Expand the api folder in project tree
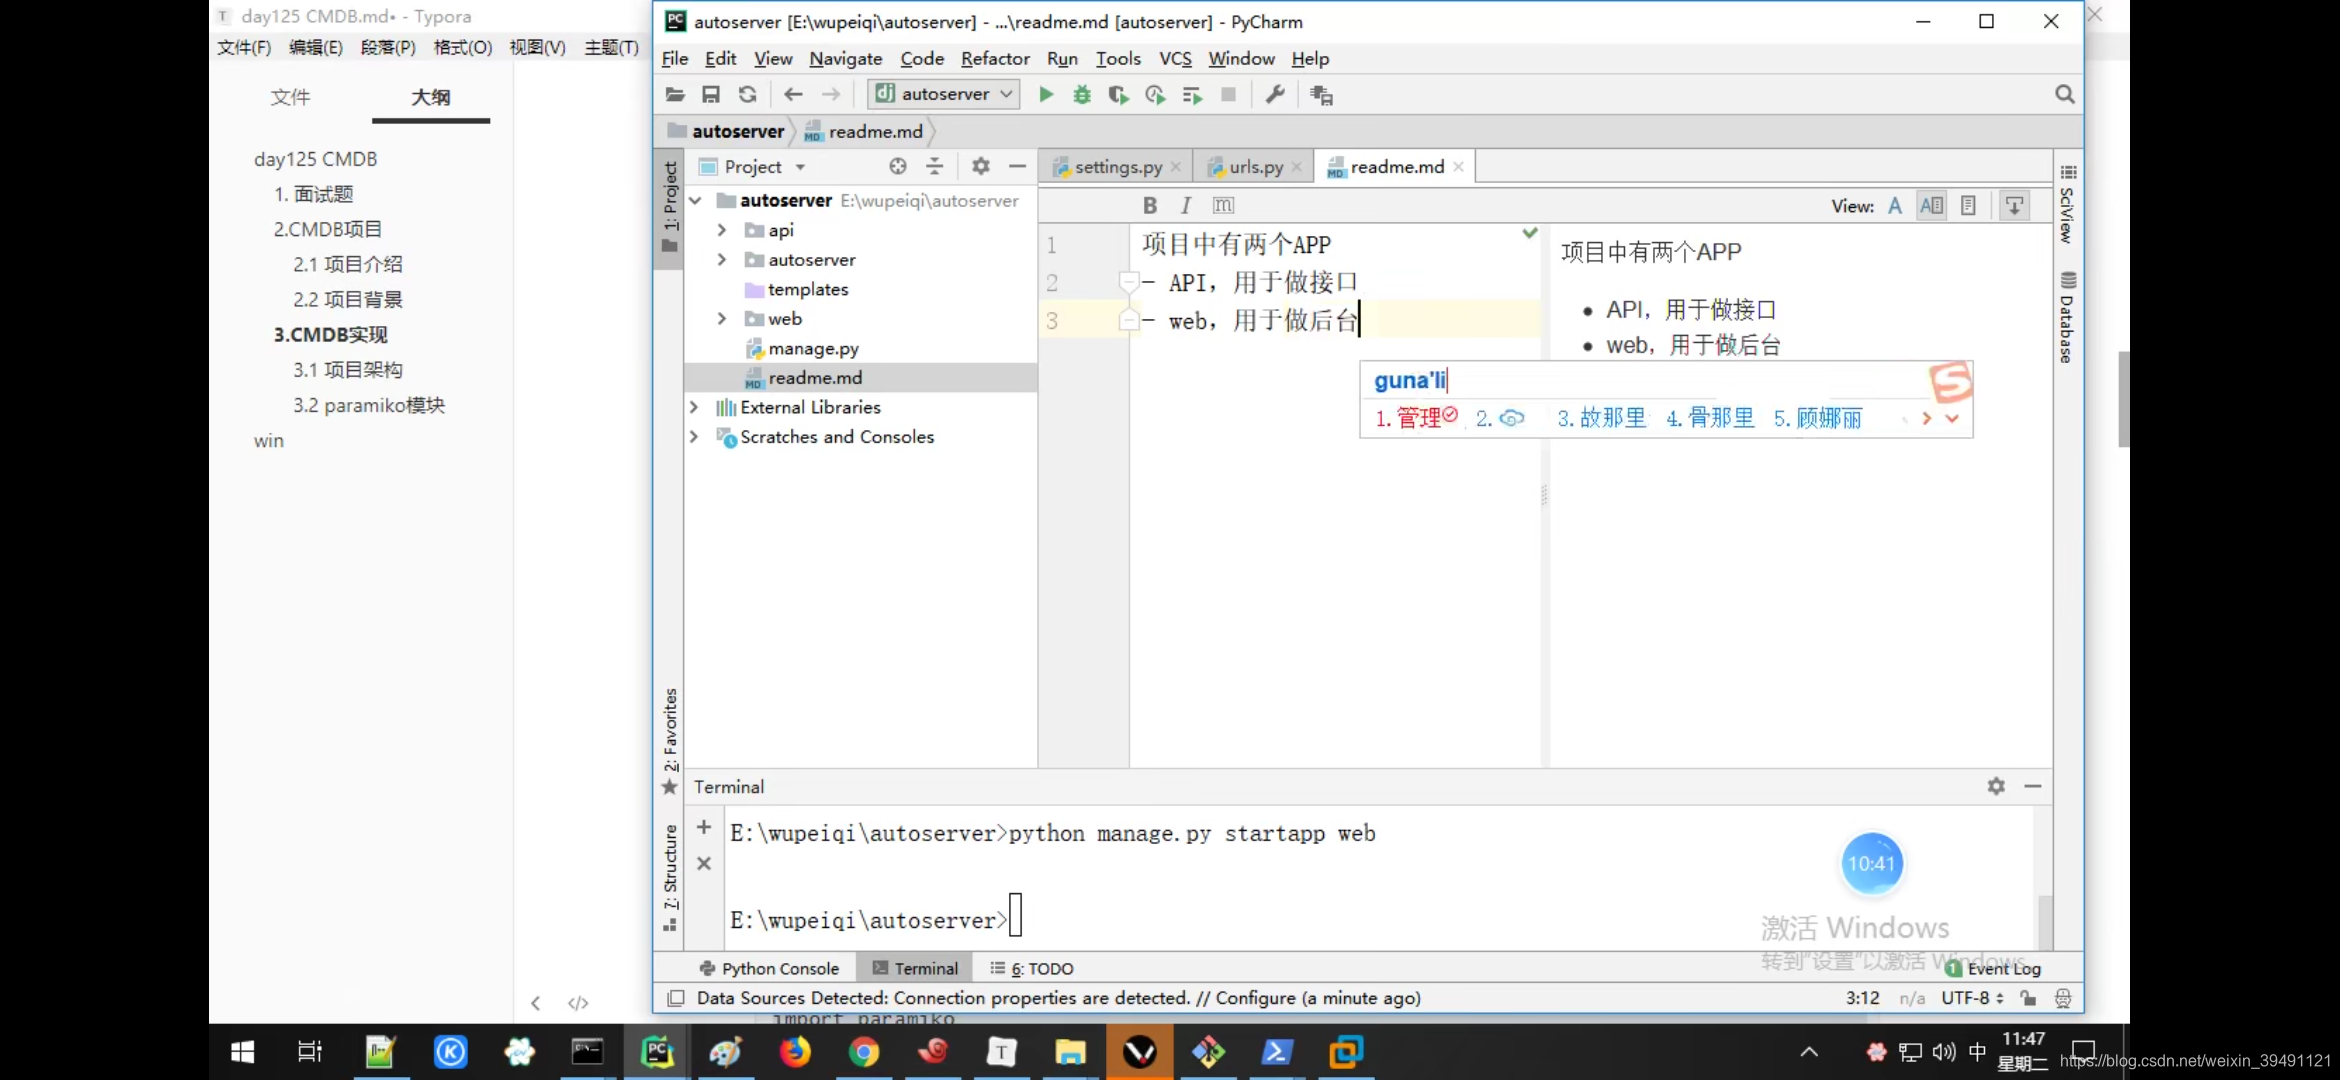Image resolution: width=2340 pixels, height=1080 pixels. tap(721, 230)
